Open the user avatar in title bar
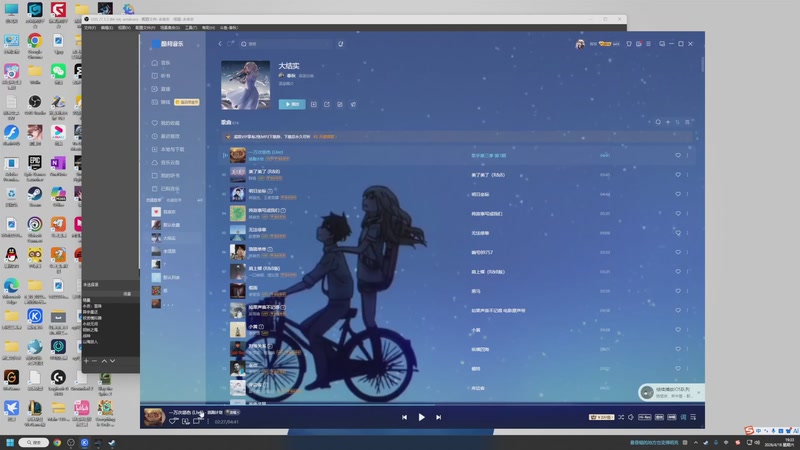Image resolution: width=800 pixels, height=450 pixels. coord(580,44)
